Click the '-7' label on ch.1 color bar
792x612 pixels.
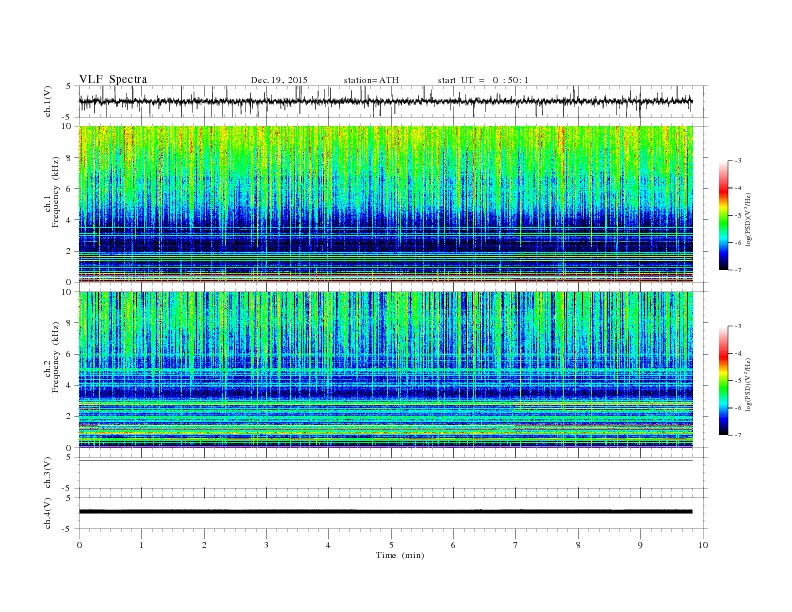(x=737, y=270)
